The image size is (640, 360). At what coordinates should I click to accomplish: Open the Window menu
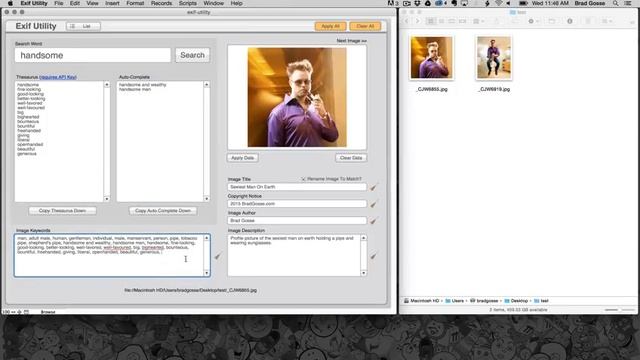[213, 3]
